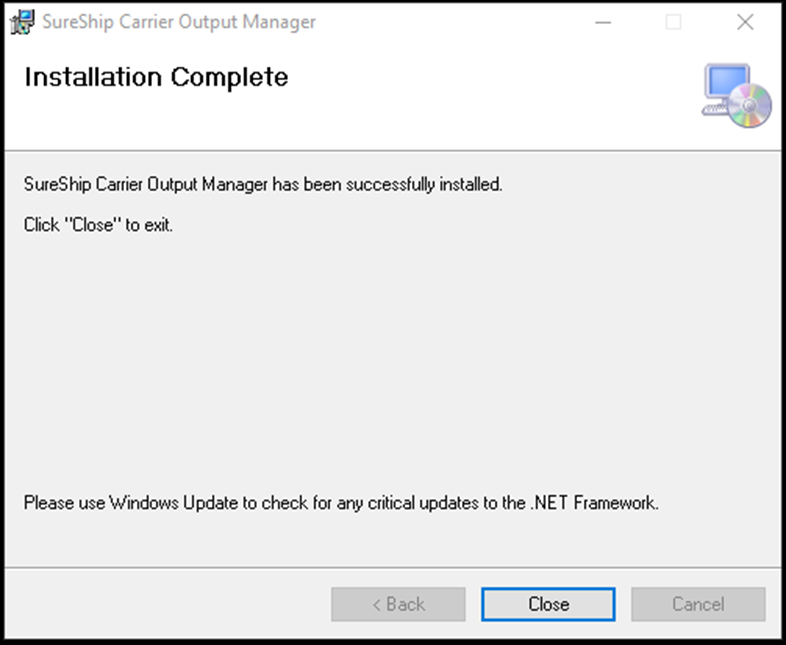786x645 pixels.
Task: Click the installer icon in the title bar
Action: [x=21, y=22]
